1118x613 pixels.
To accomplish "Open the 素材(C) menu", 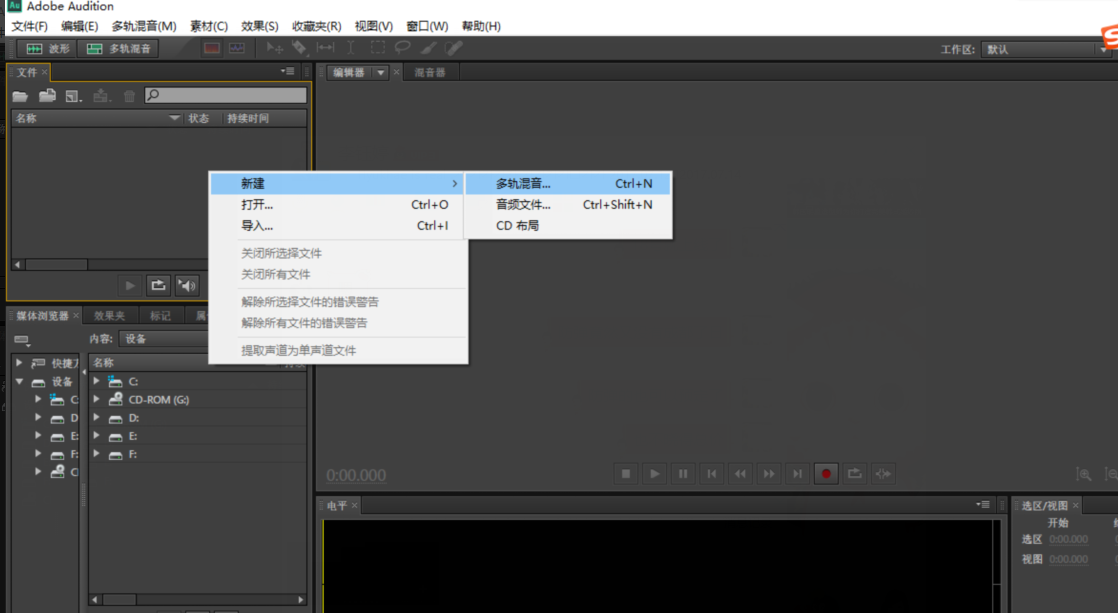I will [x=208, y=26].
